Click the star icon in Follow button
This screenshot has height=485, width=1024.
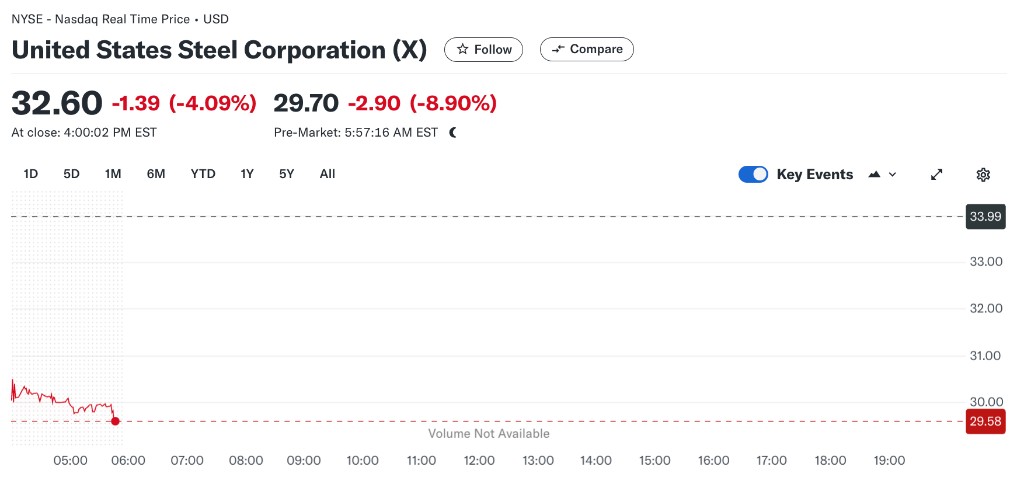pos(462,50)
